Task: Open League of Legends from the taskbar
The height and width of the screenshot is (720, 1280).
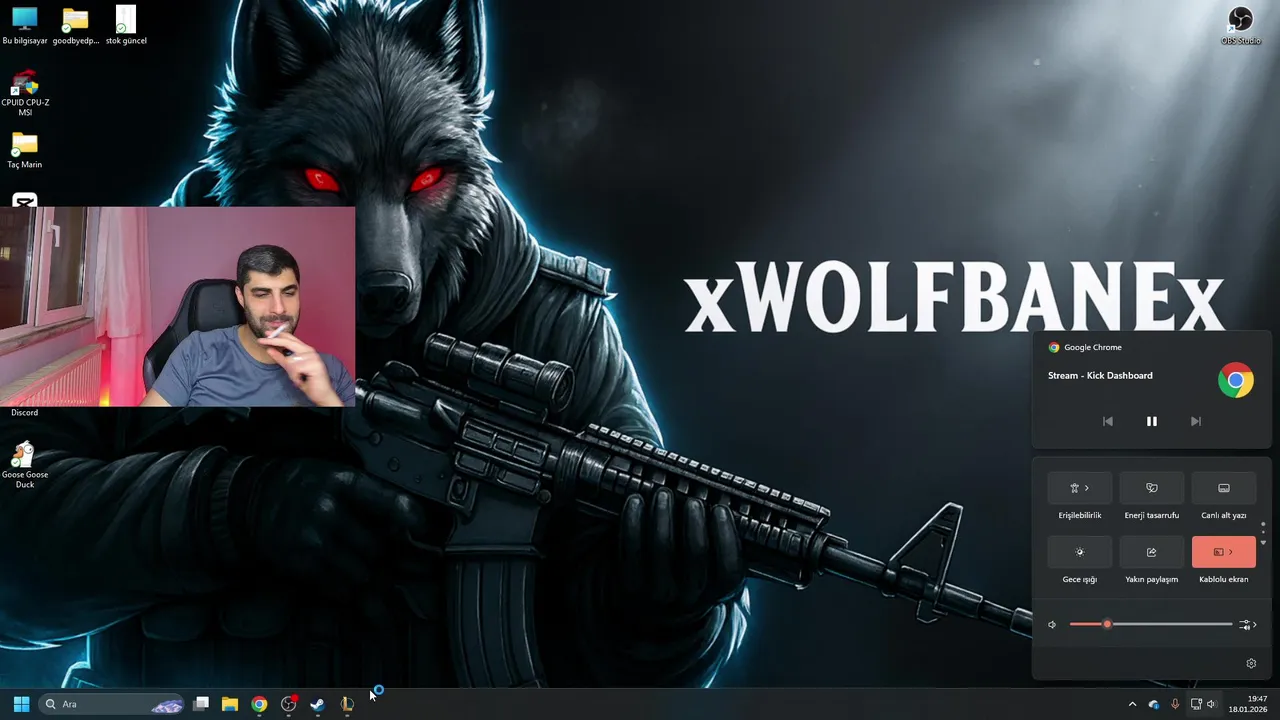Action: point(347,704)
